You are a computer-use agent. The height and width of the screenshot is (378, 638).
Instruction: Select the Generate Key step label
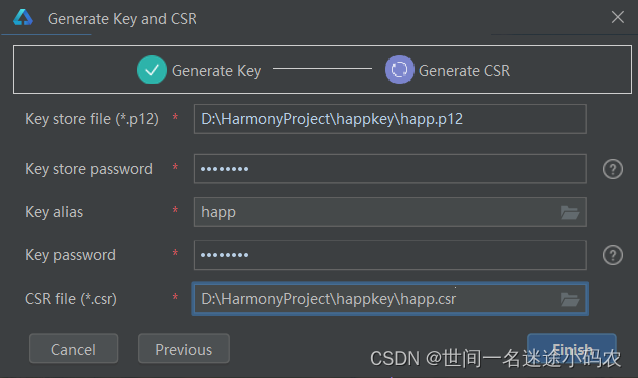[x=216, y=71]
